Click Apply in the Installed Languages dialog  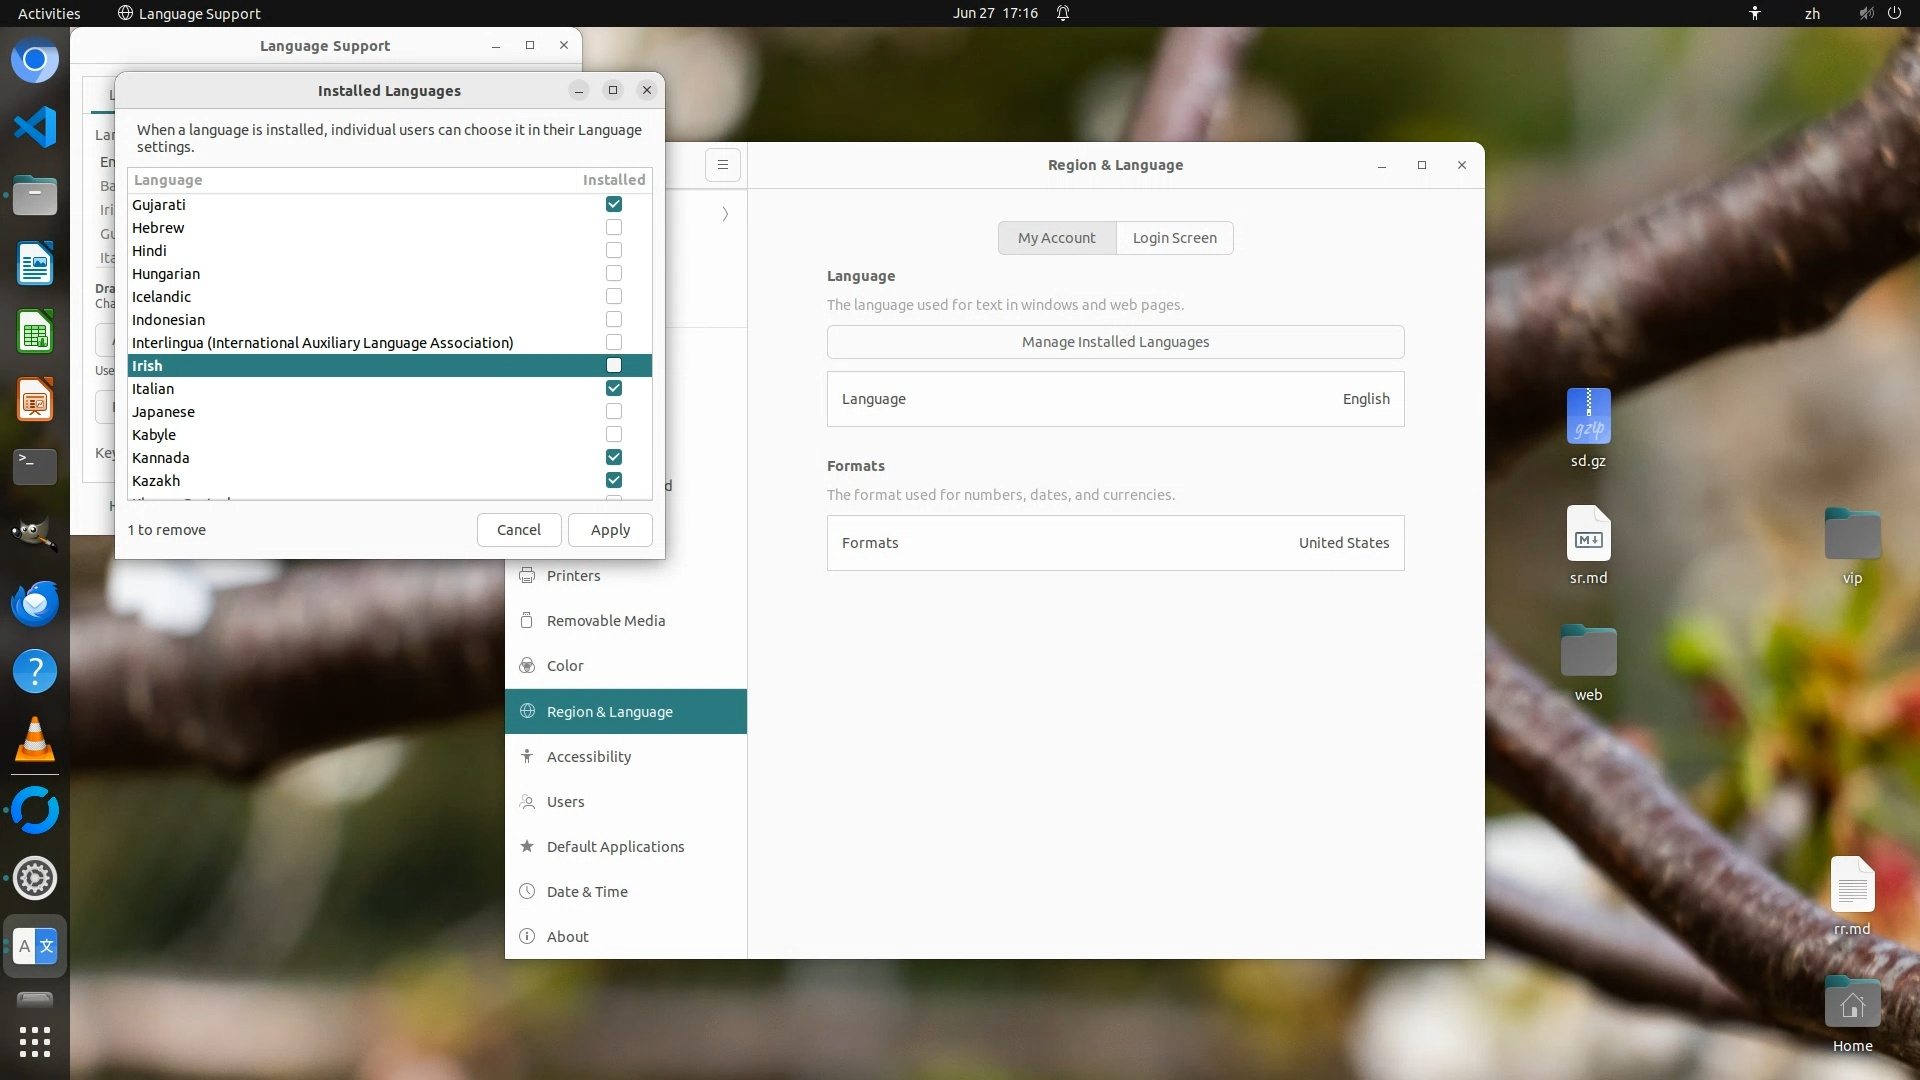[610, 530]
